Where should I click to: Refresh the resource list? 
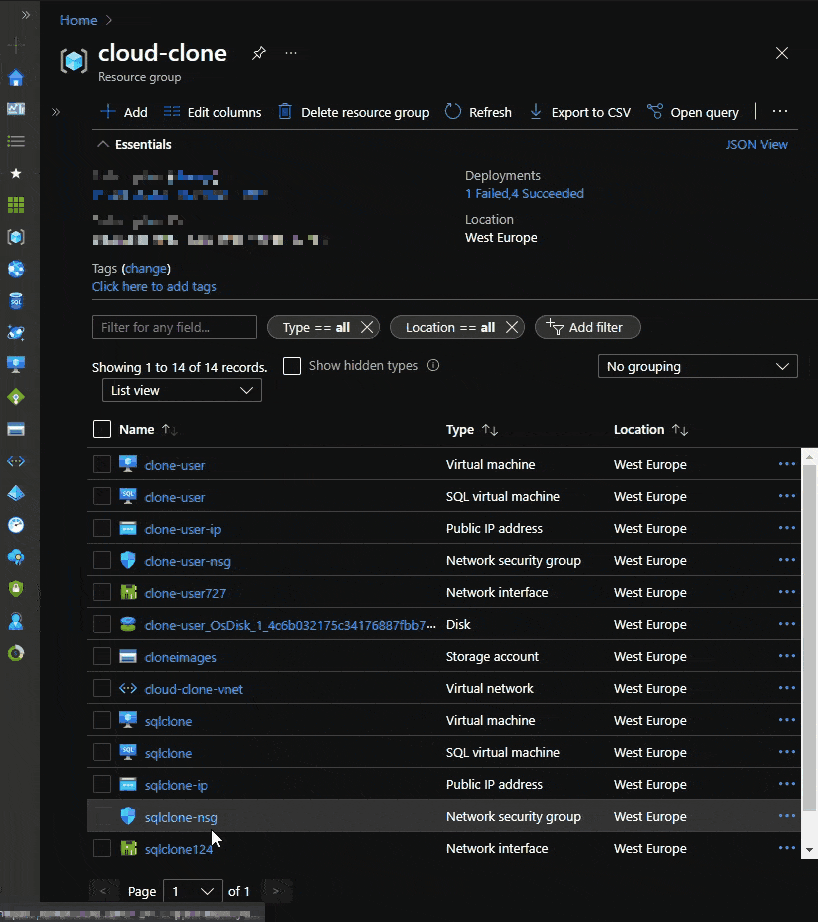point(478,112)
